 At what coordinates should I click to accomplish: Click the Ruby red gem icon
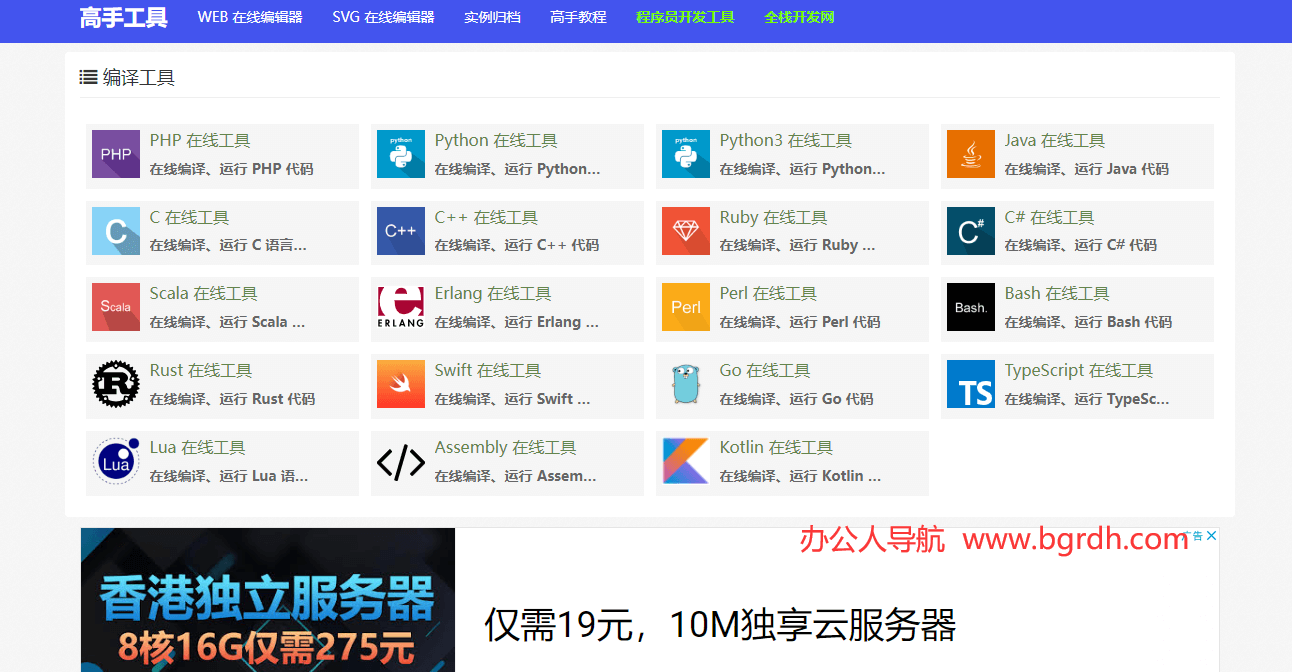coord(686,231)
